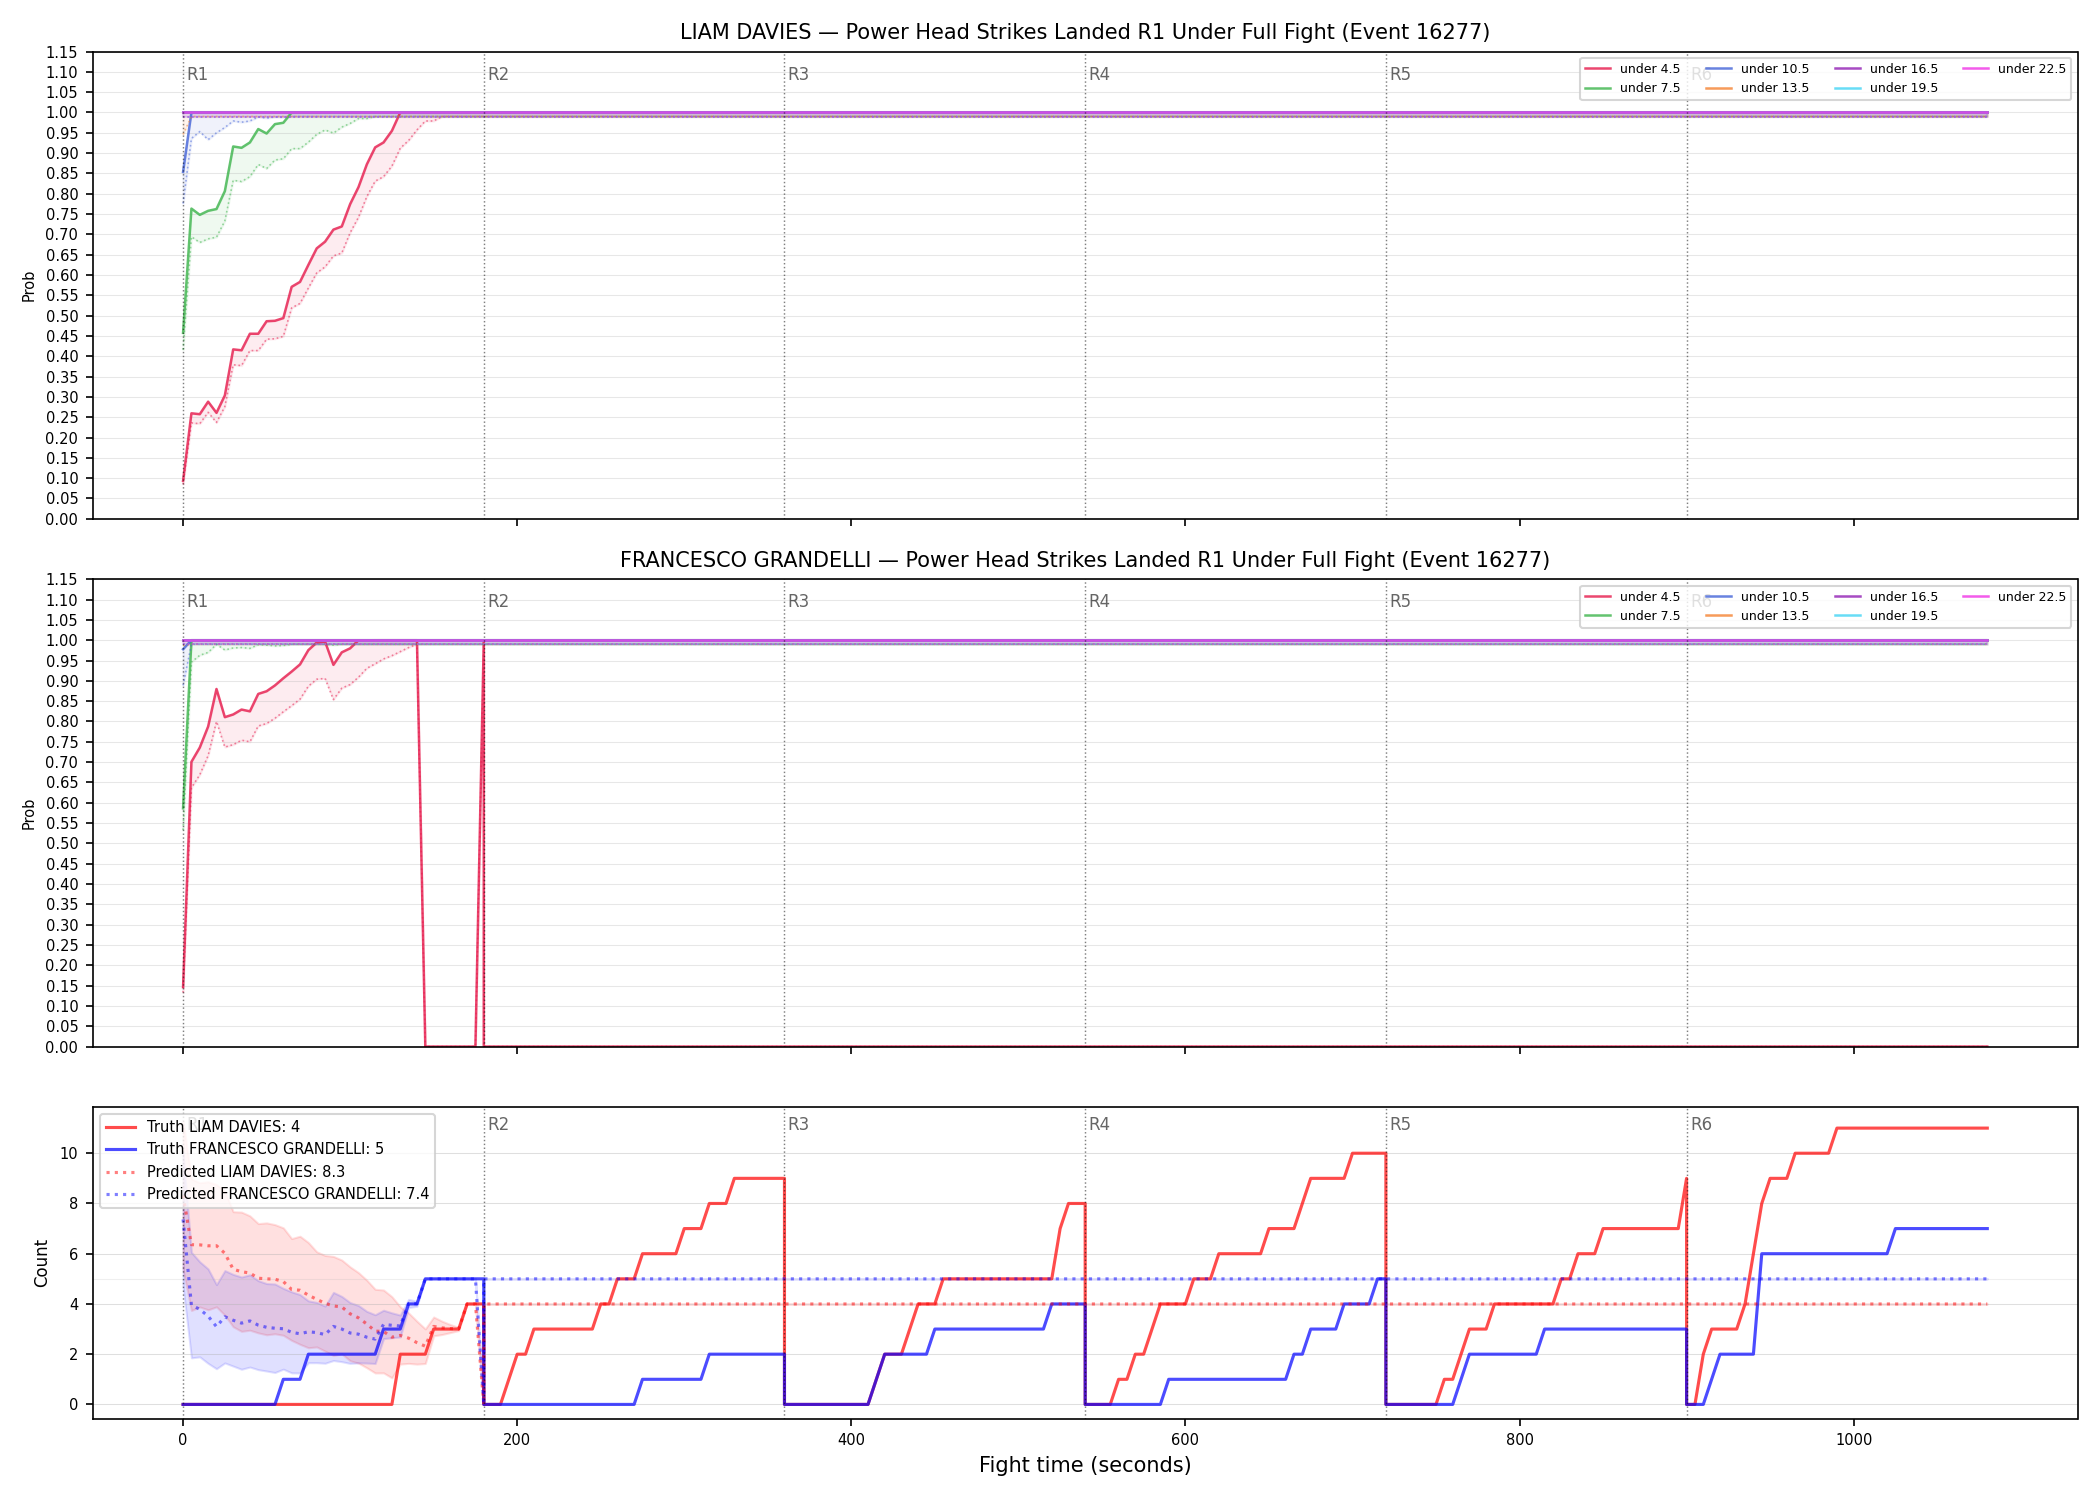Click the R3 marker in Liam Davies chart
The image size is (2100, 1500).
click(x=798, y=74)
